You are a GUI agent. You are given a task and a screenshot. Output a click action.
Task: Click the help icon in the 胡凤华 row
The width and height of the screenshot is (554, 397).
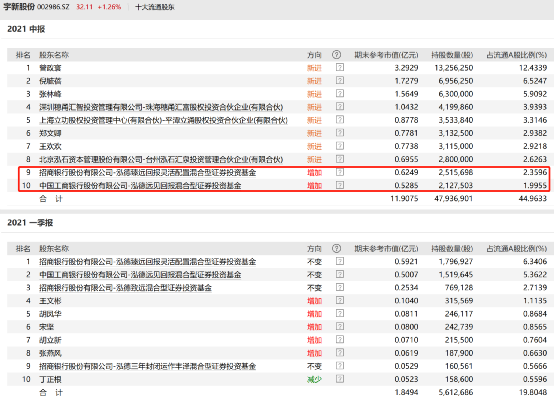[x=340, y=314]
